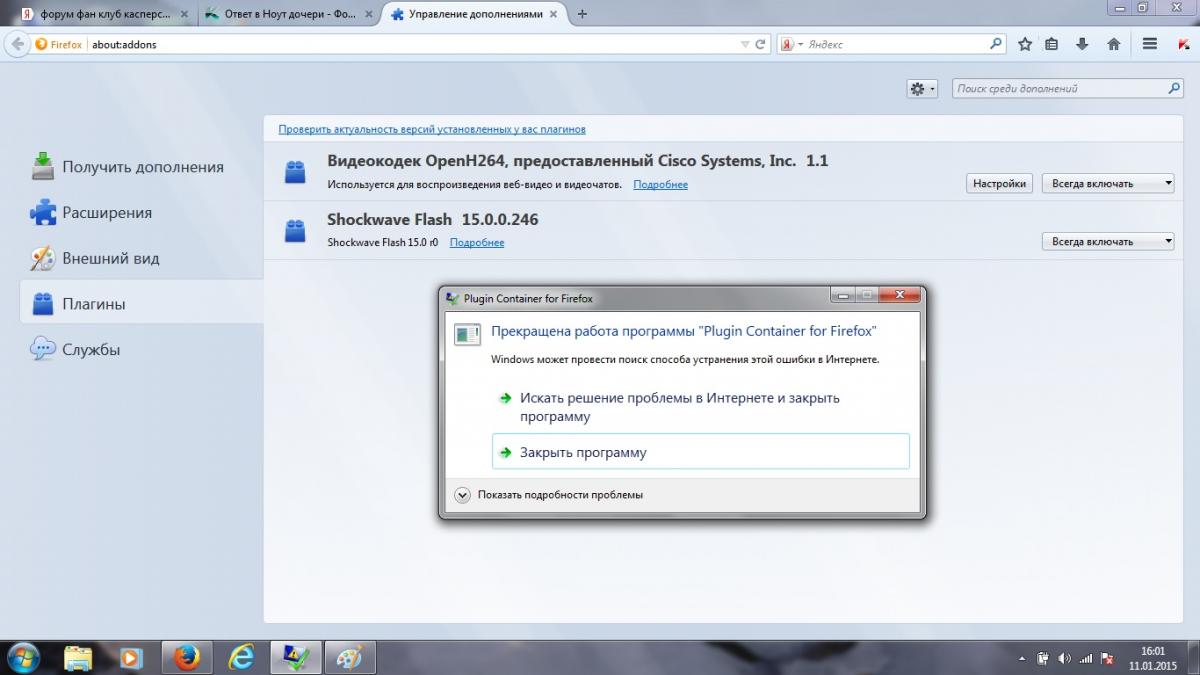Click the Shockwave Flash plugin icon
Screen dimensions: 1200x675
click(x=294, y=230)
